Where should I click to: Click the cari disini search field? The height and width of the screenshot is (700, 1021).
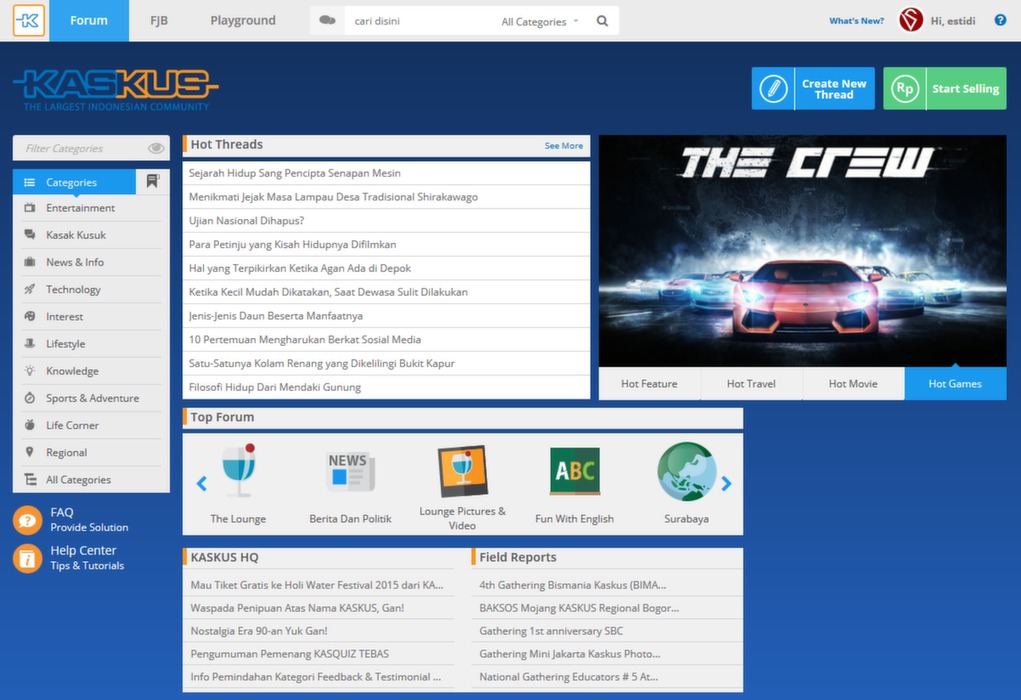[x=420, y=21]
